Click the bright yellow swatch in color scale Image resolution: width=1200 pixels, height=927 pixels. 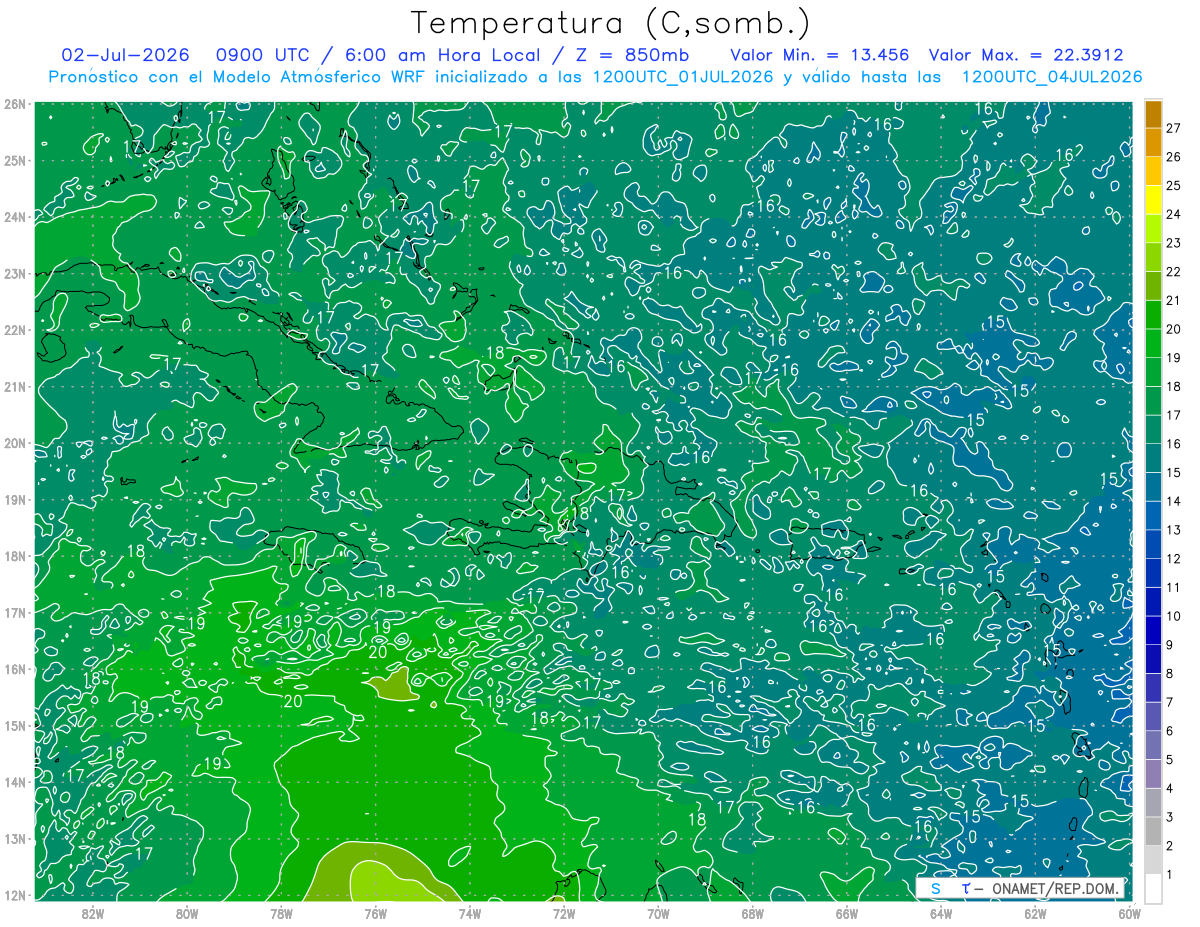pos(1153,200)
